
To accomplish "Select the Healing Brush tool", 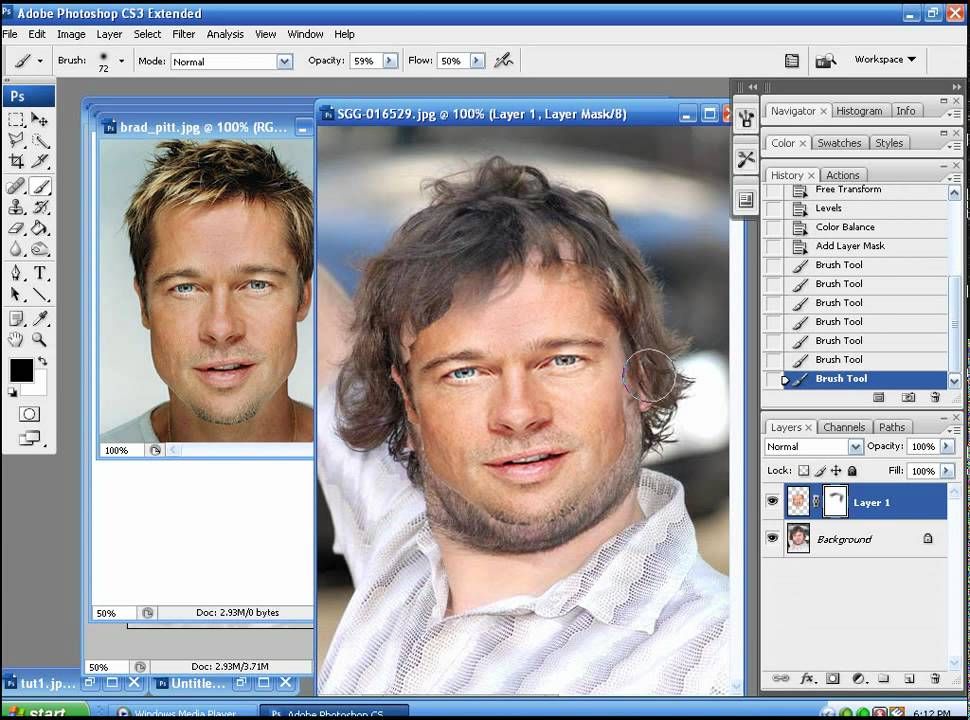I will tap(16, 186).
